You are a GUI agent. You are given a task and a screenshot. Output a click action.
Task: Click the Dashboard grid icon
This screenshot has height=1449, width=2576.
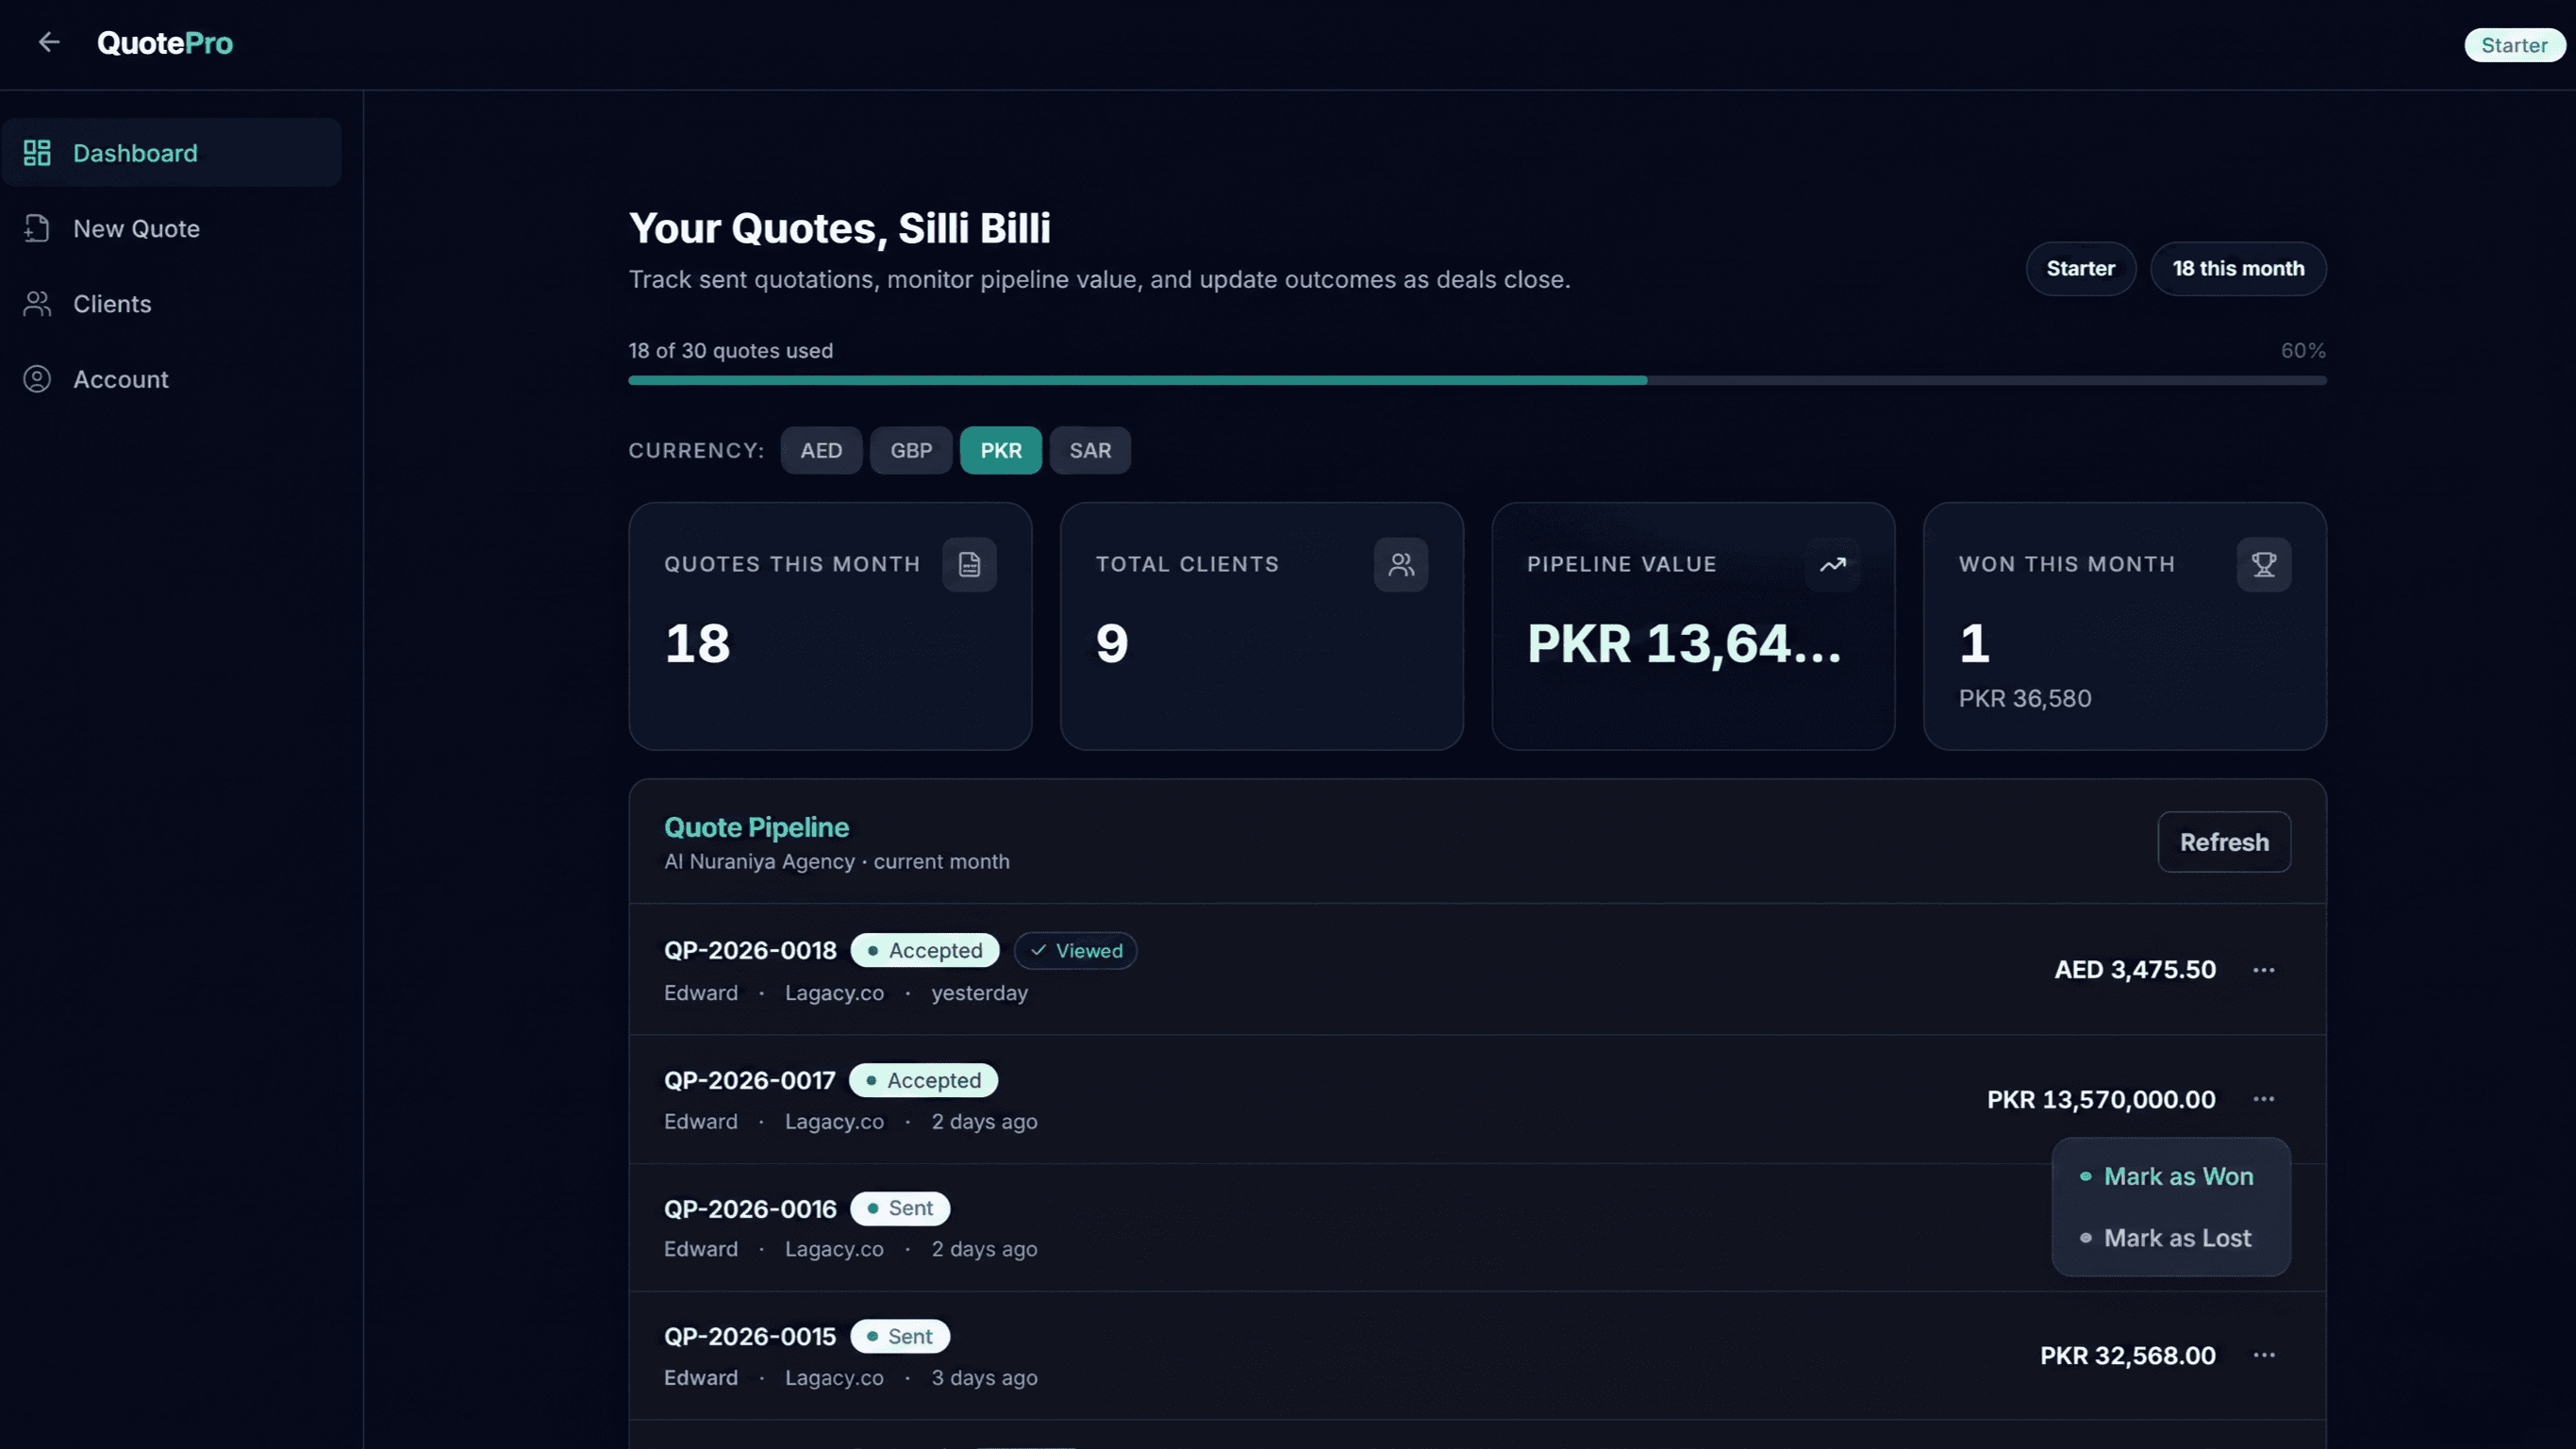pos(37,153)
